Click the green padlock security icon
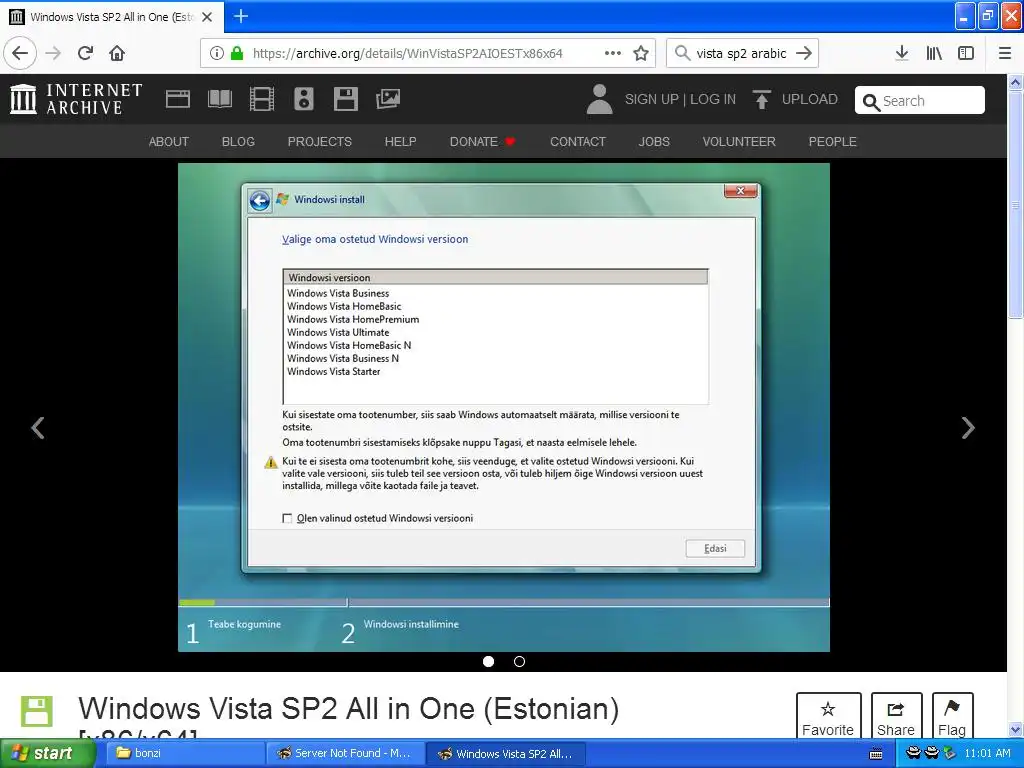1024x768 pixels. [237, 53]
